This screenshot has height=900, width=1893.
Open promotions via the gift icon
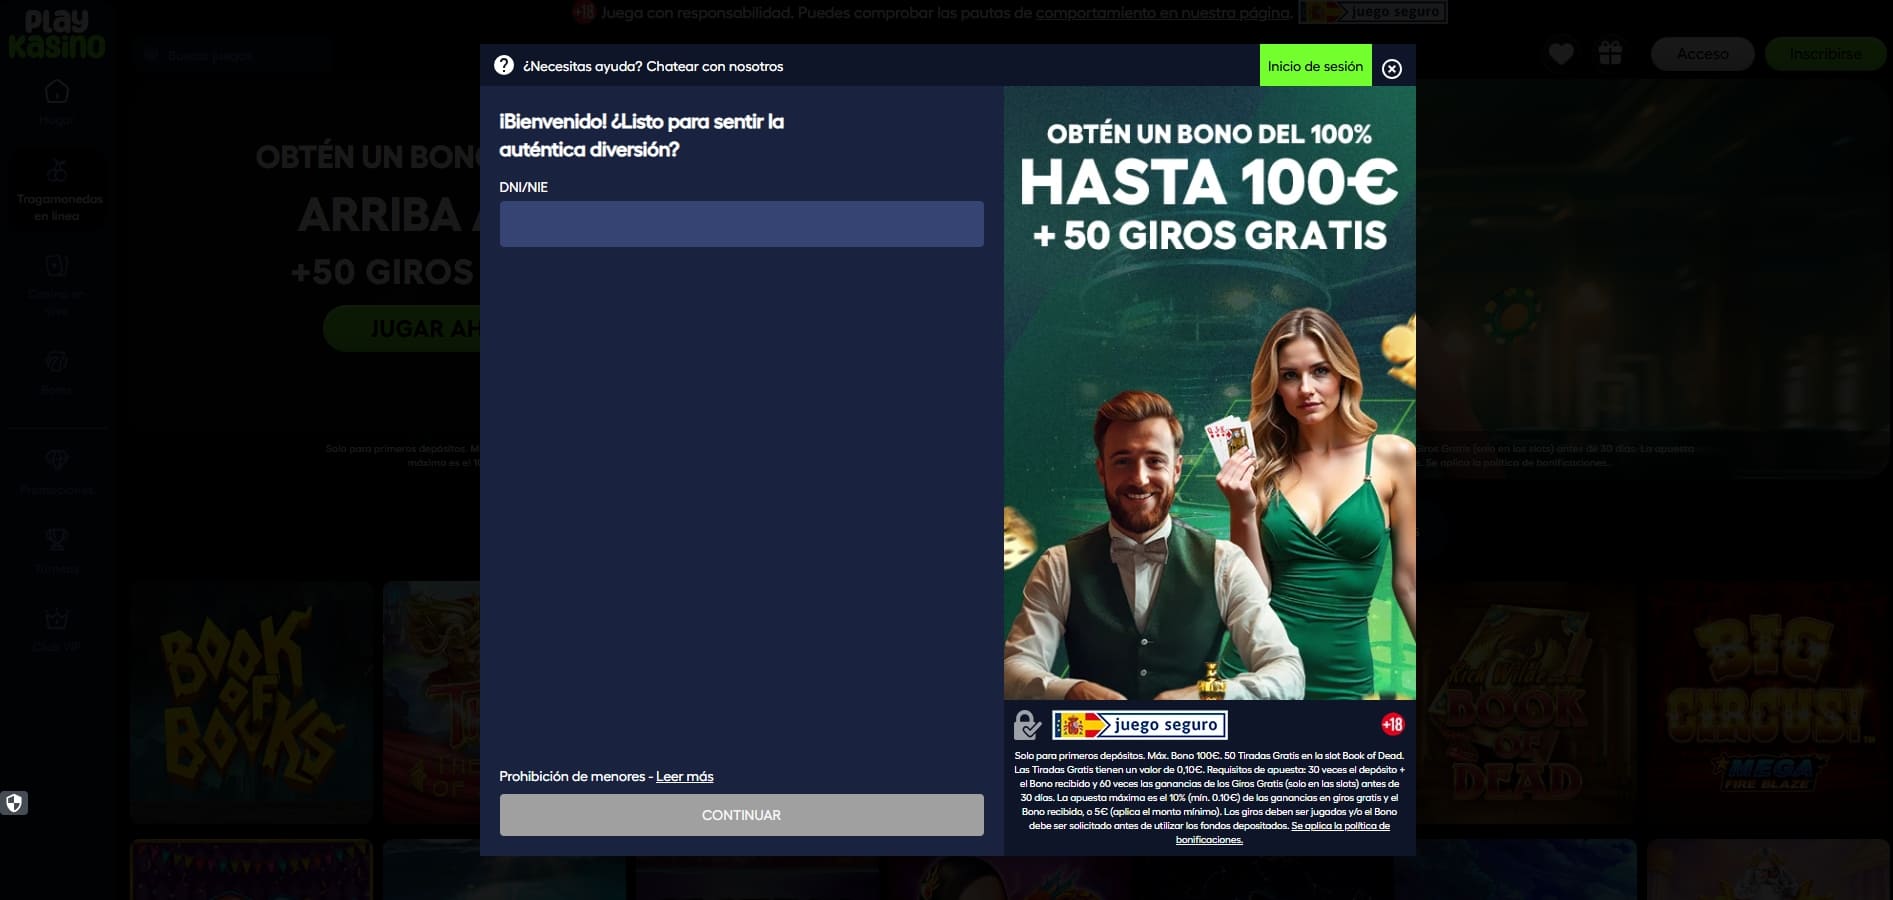[1611, 54]
